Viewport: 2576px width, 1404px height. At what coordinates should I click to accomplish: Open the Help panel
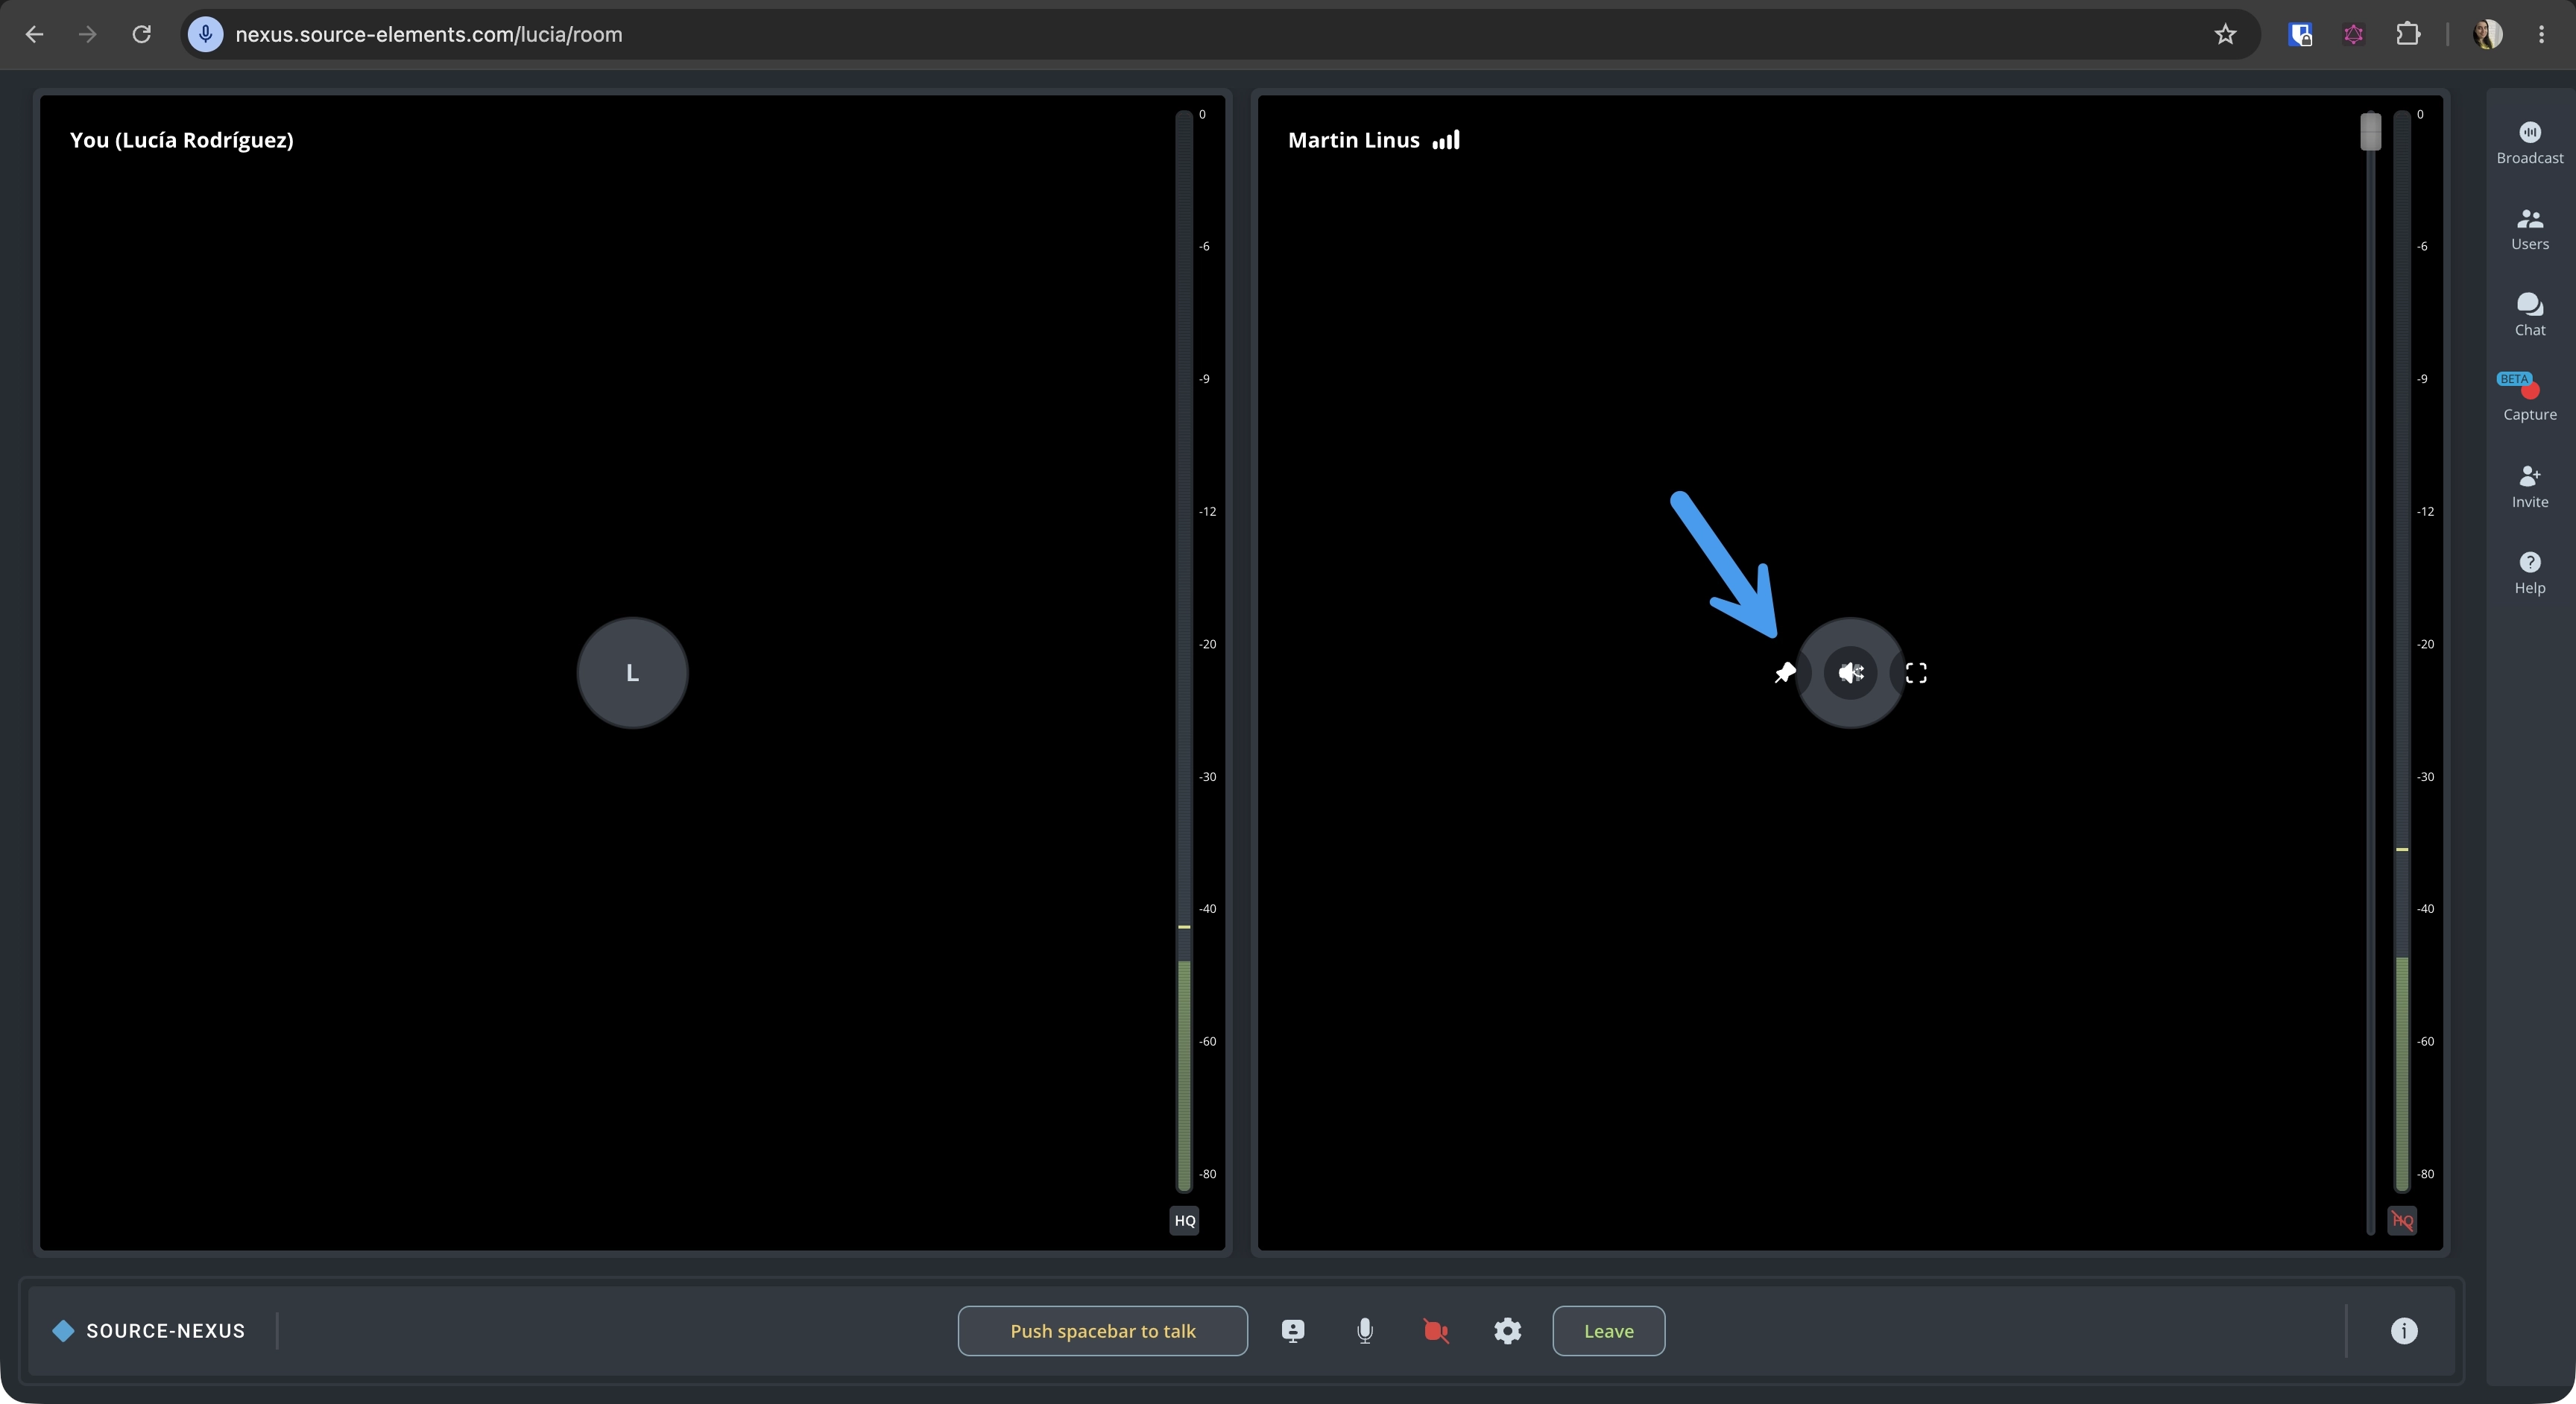coord(2529,573)
